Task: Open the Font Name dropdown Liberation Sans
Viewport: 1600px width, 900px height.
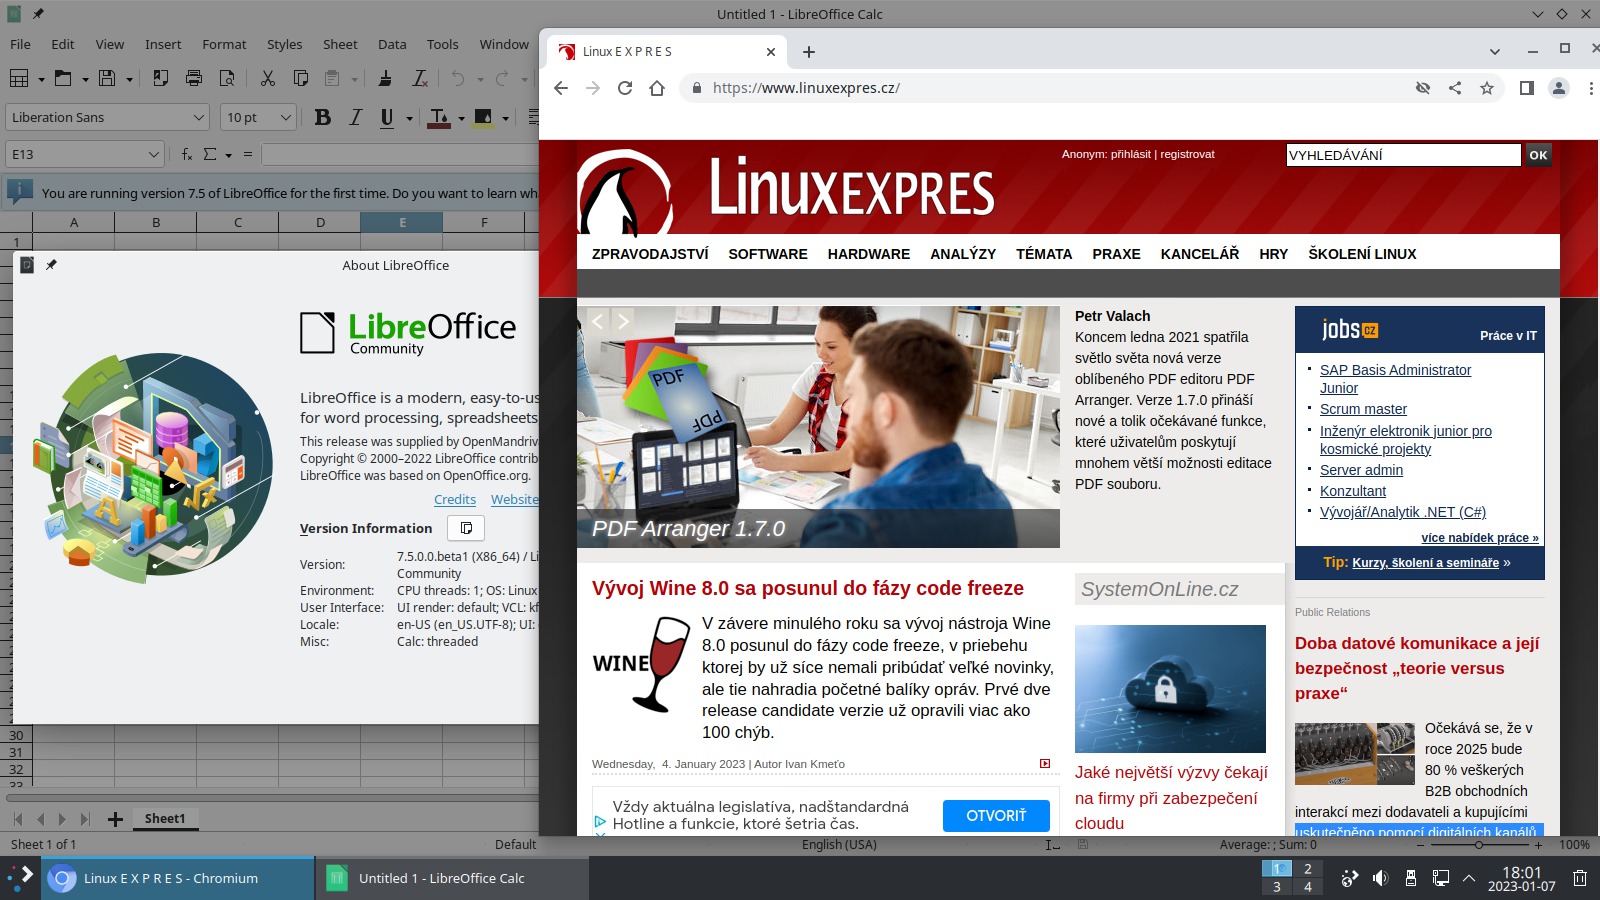Action: (199, 117)
